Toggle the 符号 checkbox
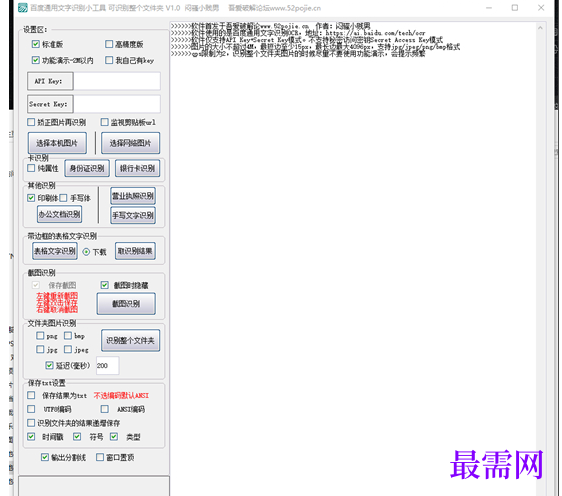 [x=77, y=437]
